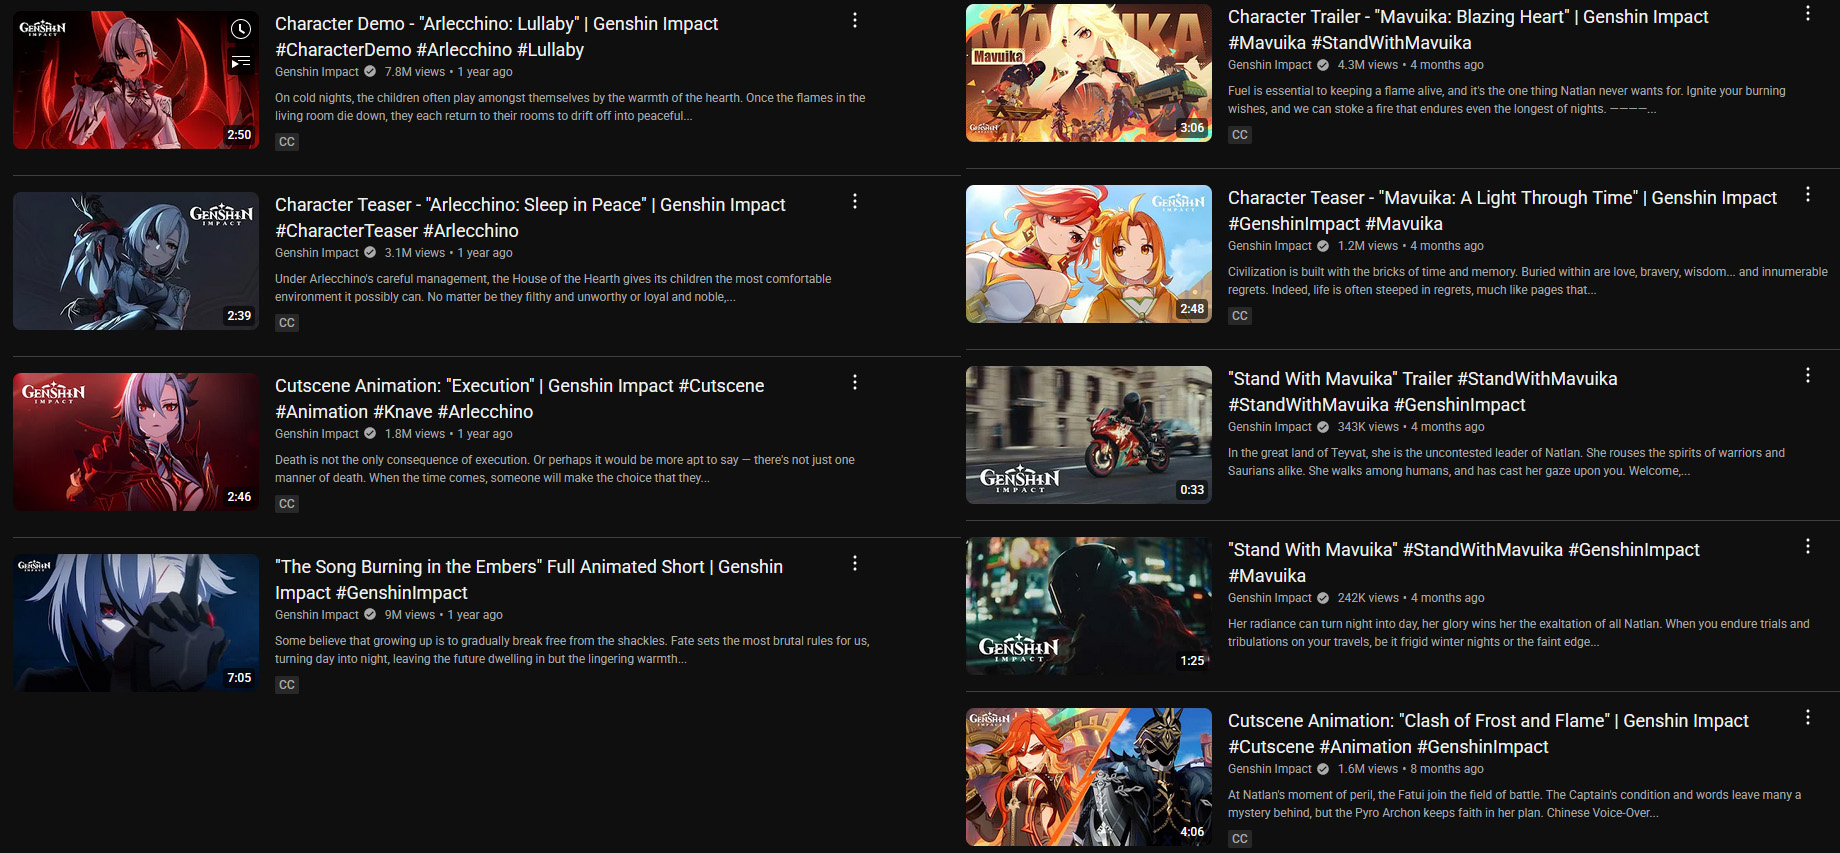Click #Lullaby hashtag in Arlecchino demo title
1840x853 pixels.
coord(550,50)
